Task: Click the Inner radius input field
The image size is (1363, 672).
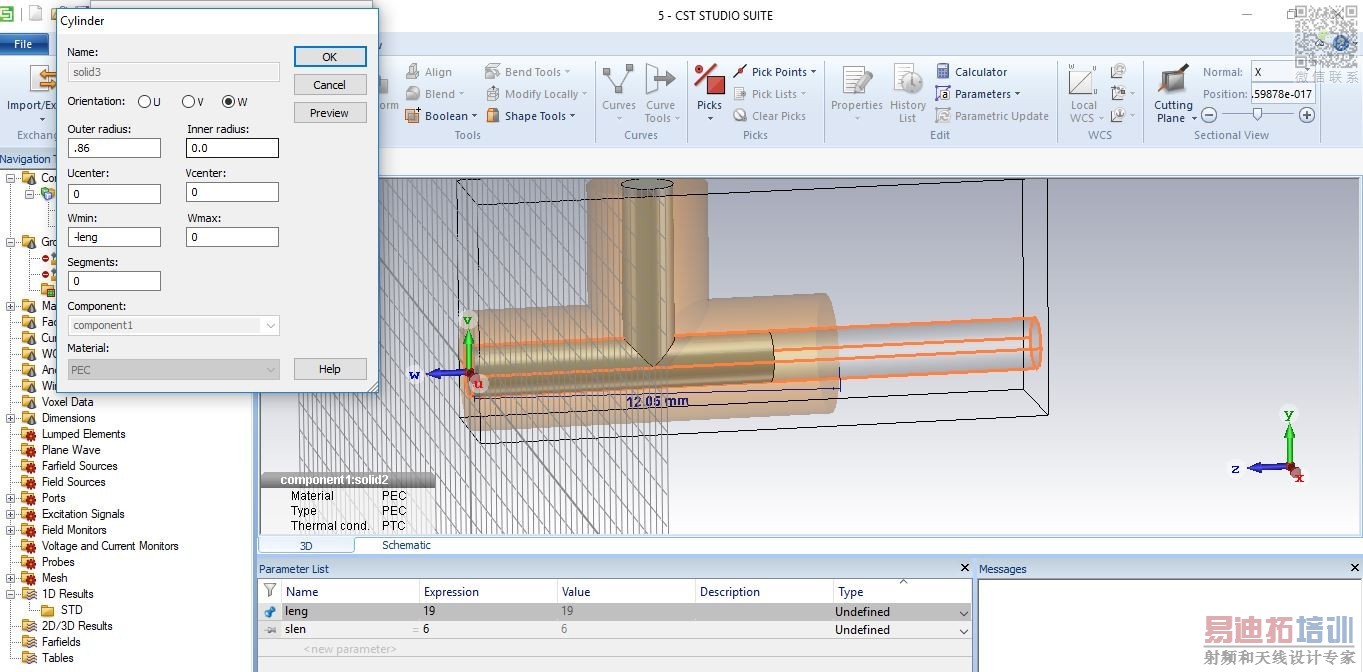Action: [x=232, y=148]
